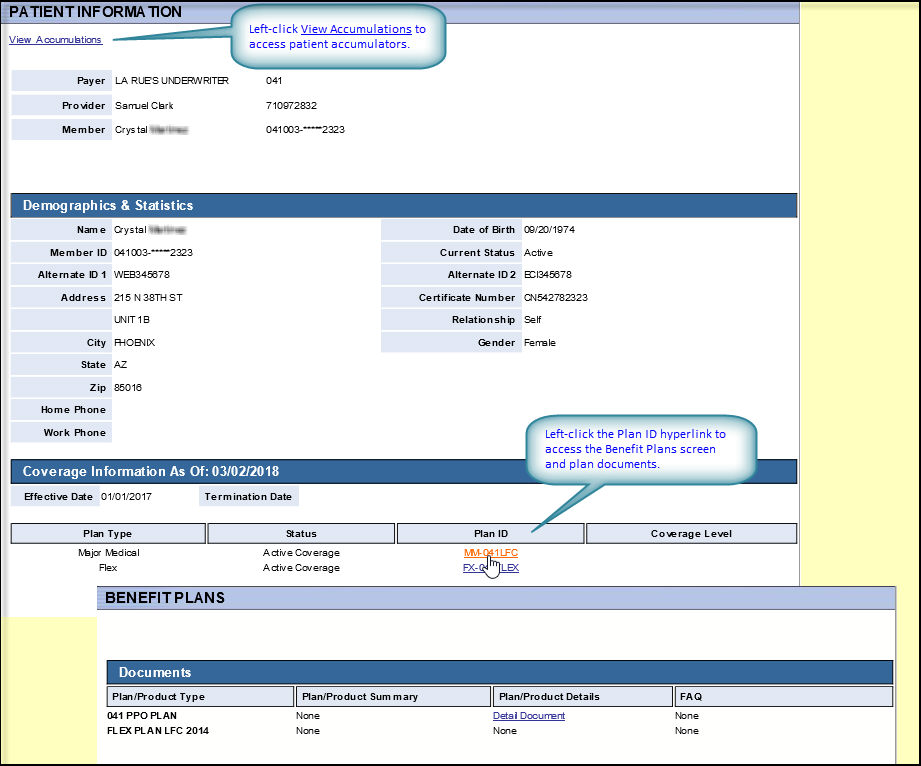Click the Plan/Product Details column header
921x766 pixels.
pos(582,697)
